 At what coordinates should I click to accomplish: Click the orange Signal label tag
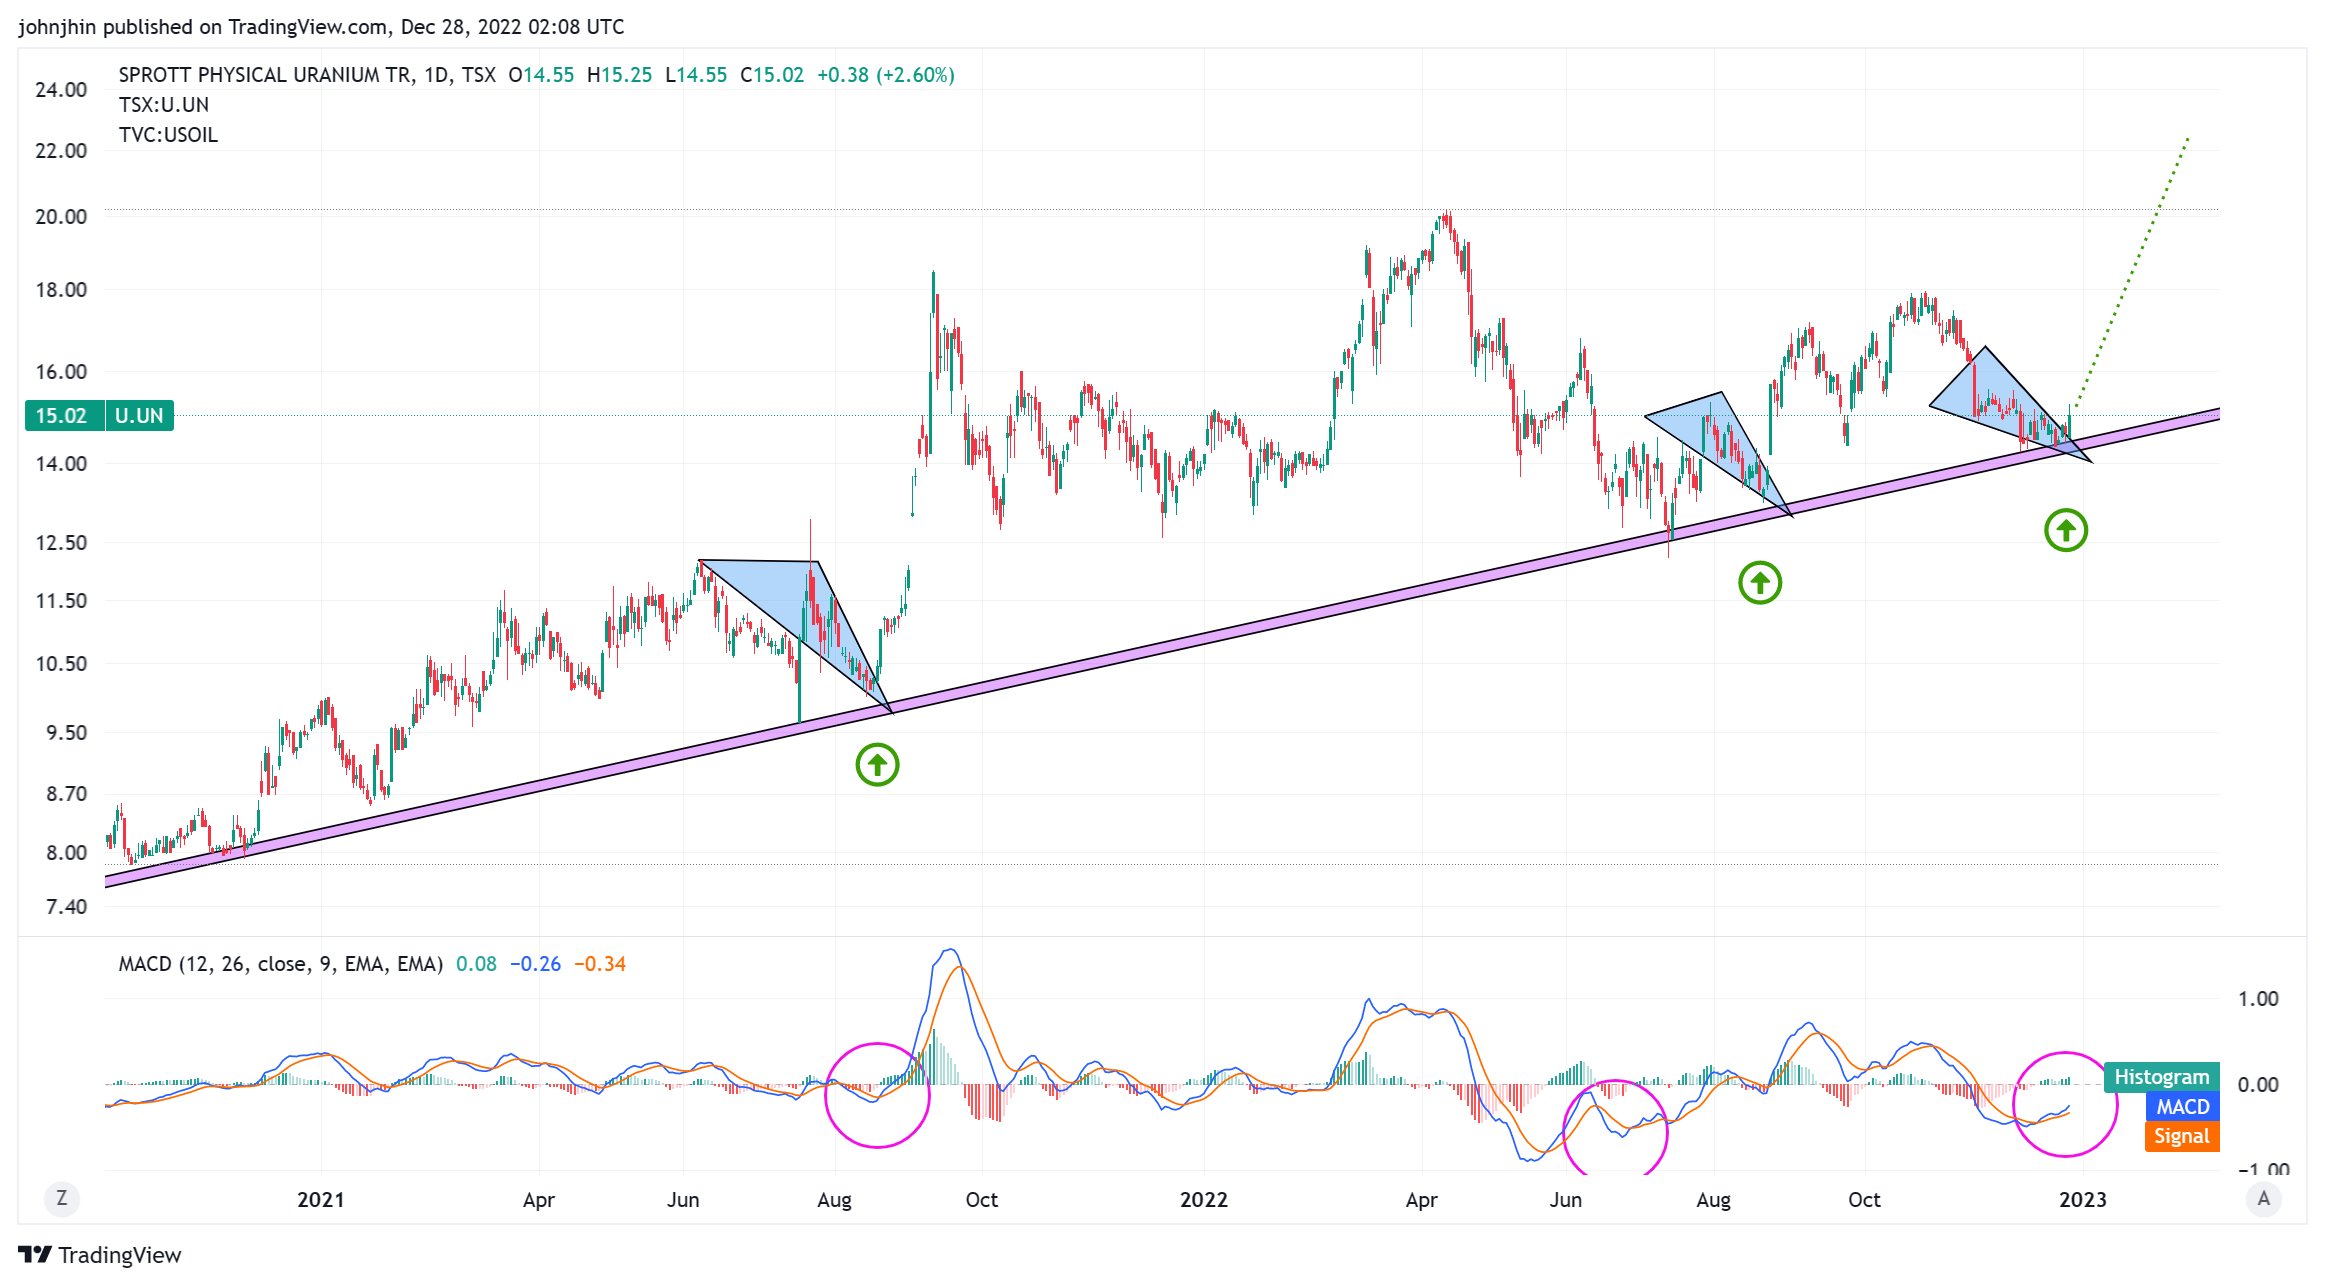2181,1136
